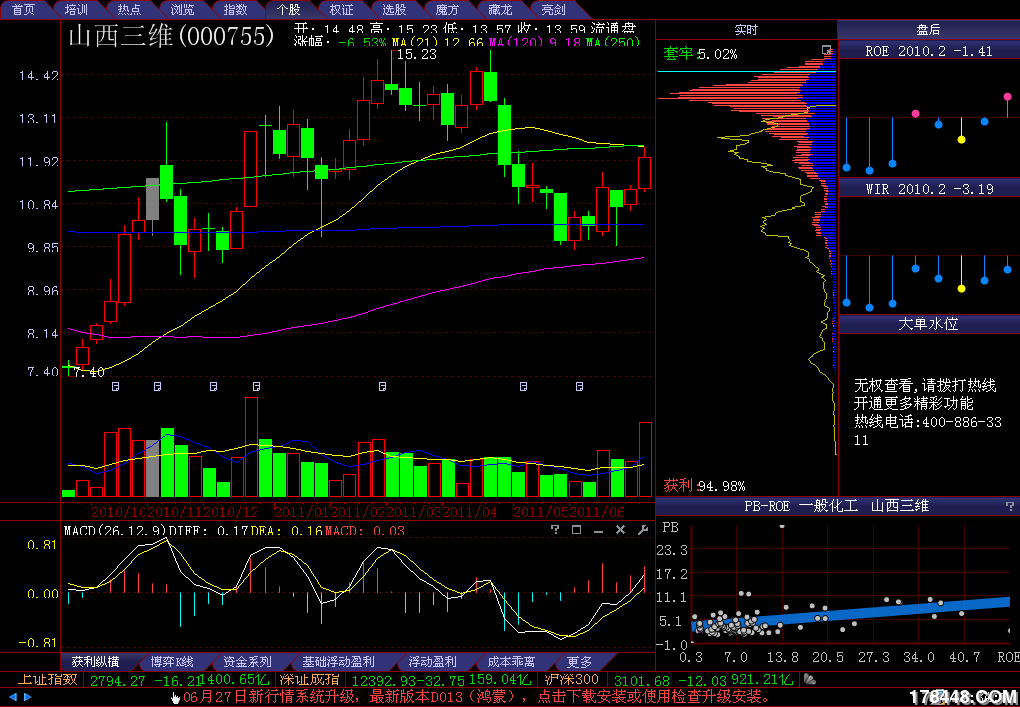
Task: Select the 盘后 after-hours tab
Action: [927, 30]
